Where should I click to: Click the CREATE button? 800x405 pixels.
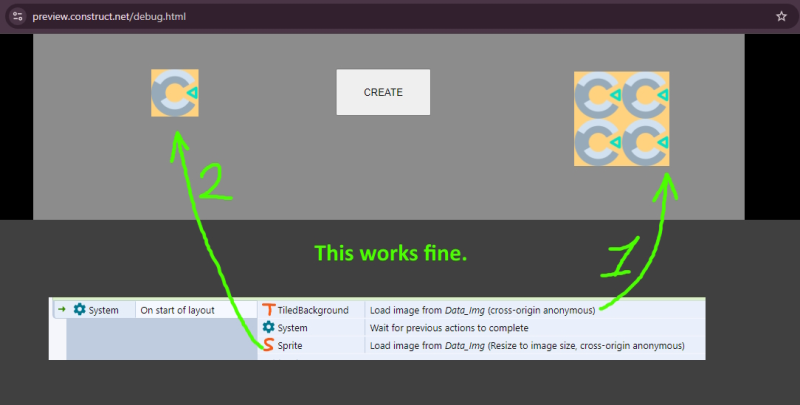[x=383, y=92]
